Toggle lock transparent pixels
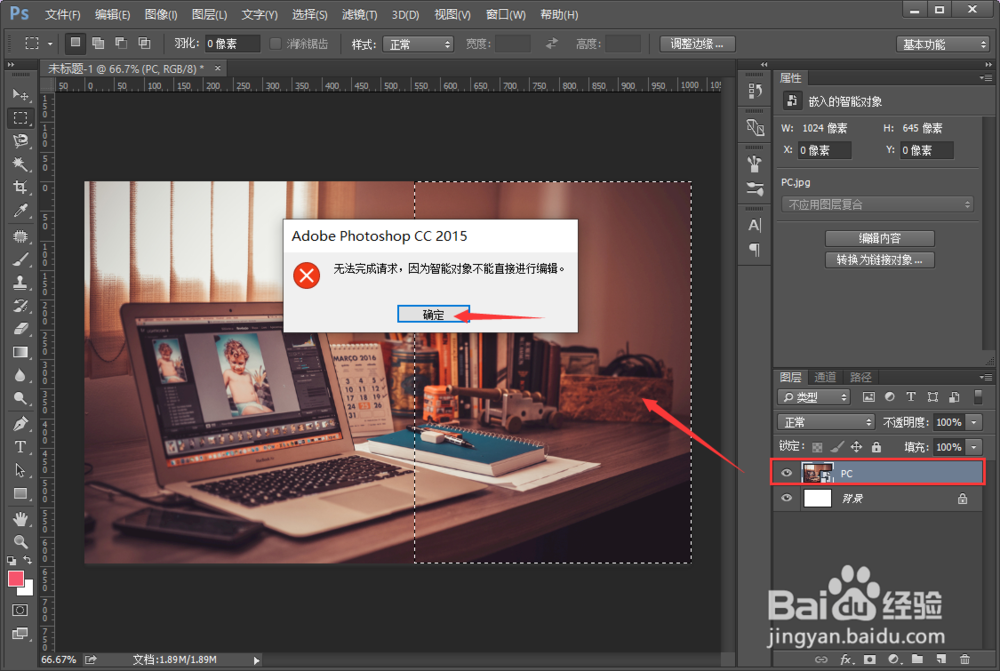Image resolution: width=1000 pixels, height=671 pixels. [x=817, y=447]
